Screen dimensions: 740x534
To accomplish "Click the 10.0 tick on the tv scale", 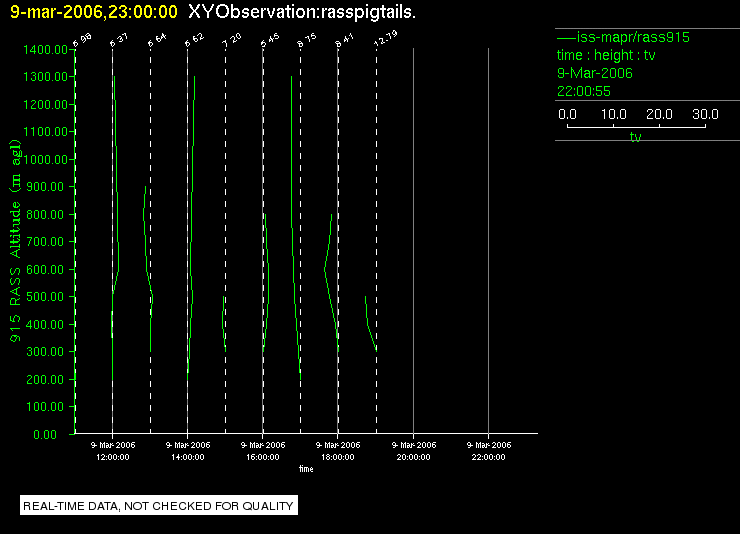I will click(614, 114).
